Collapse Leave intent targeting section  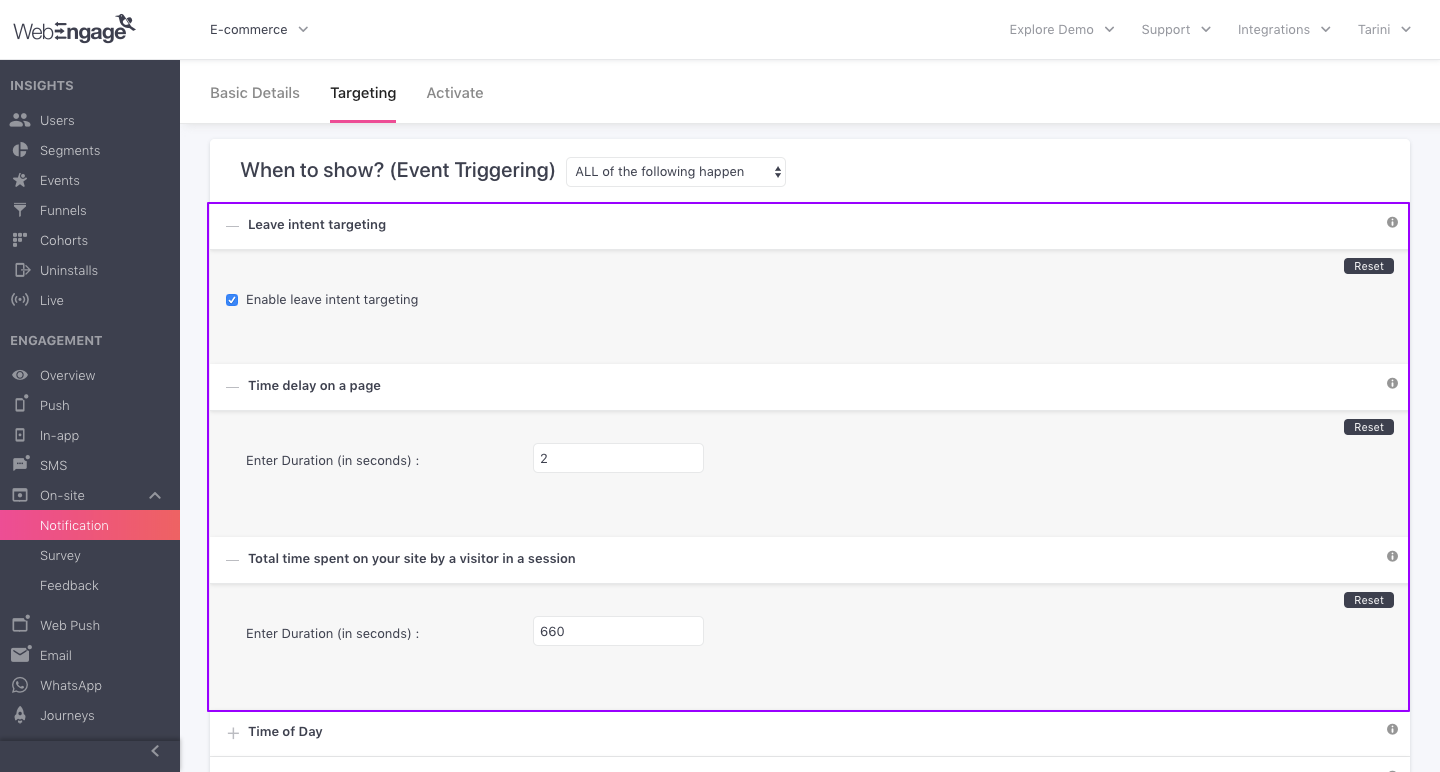(232, 226)
